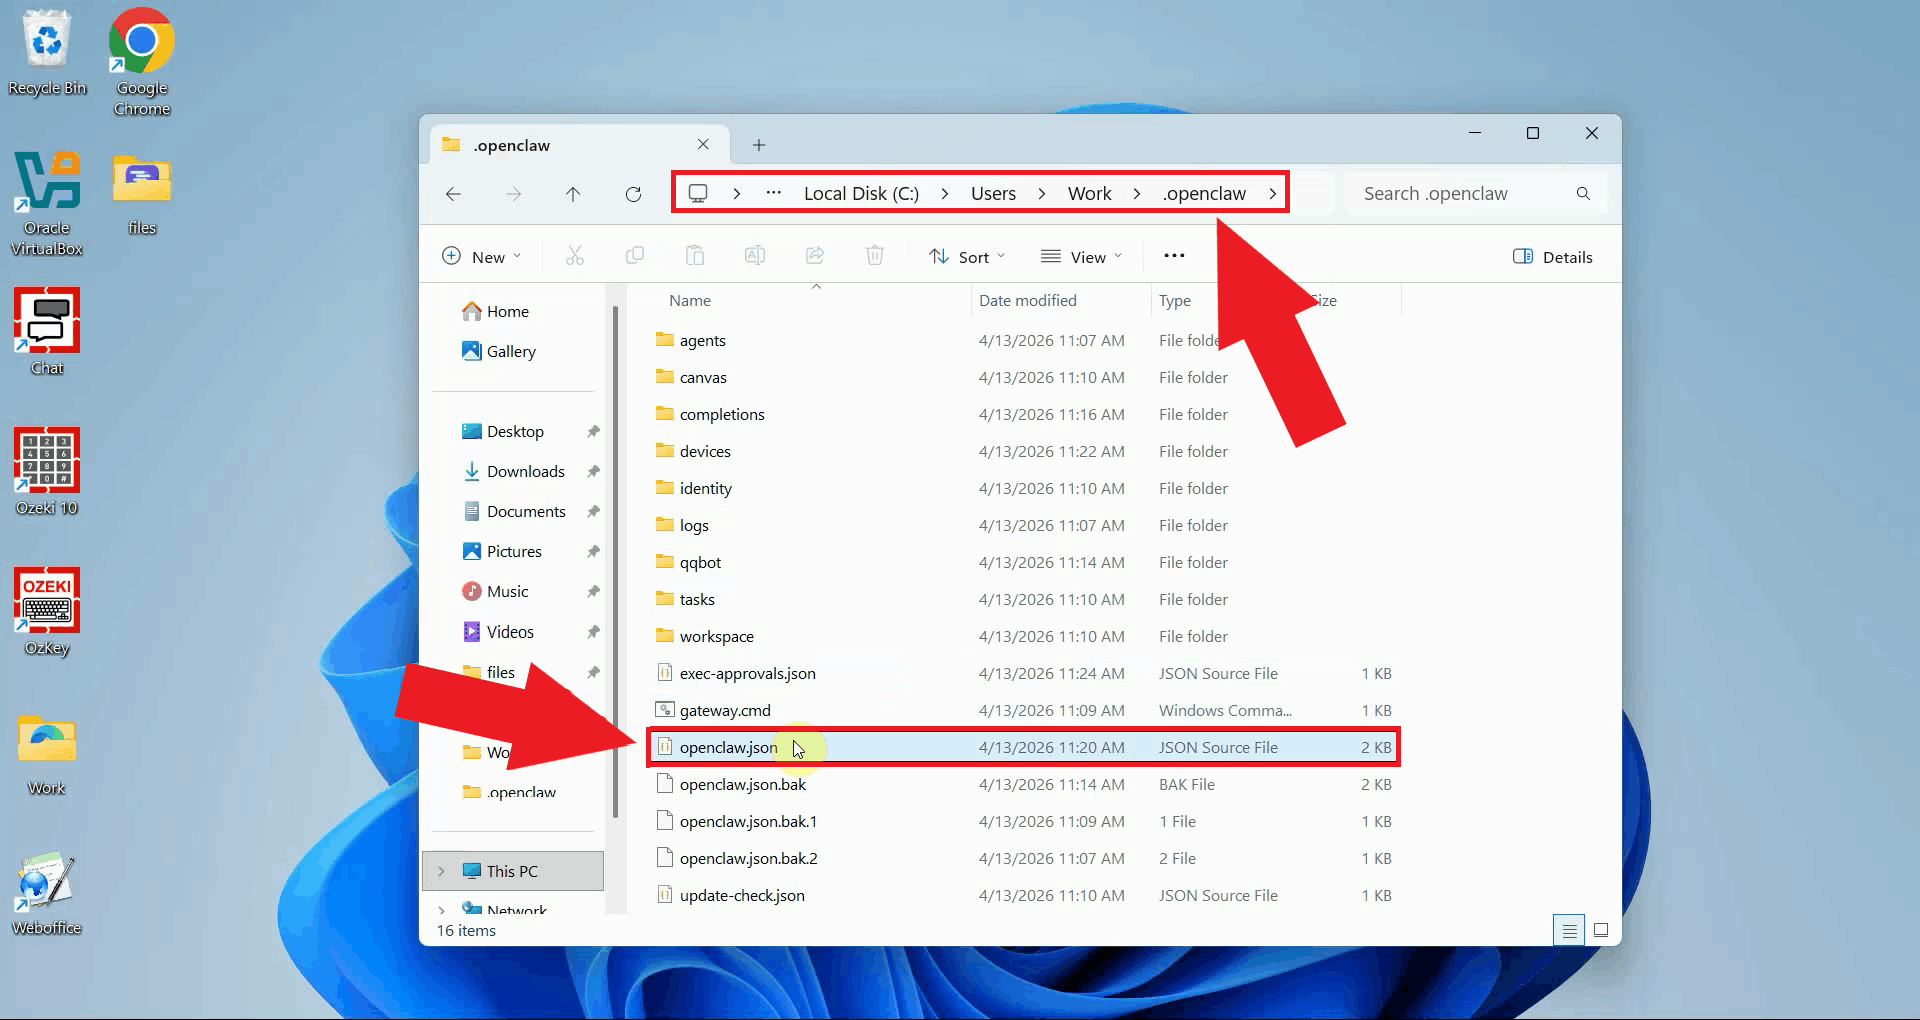Open Oracle VirtualBox desktop shortcut
Viewport: 1920px width, 1020px height.
coord(47,203)
